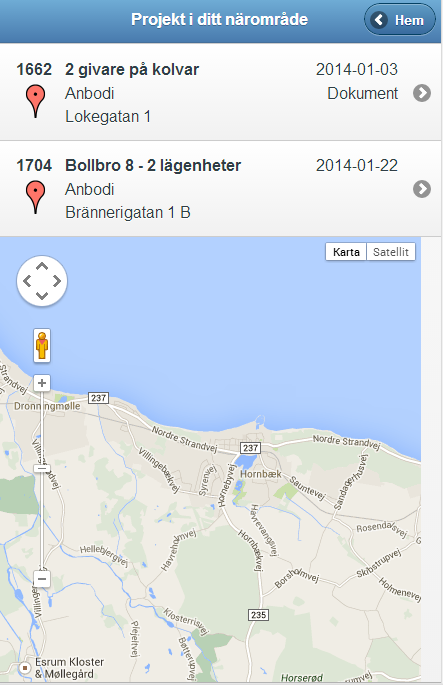This screenshot has height=688, width=443.
Task: Click the map zoom slider handle
Action: [42, 468]
